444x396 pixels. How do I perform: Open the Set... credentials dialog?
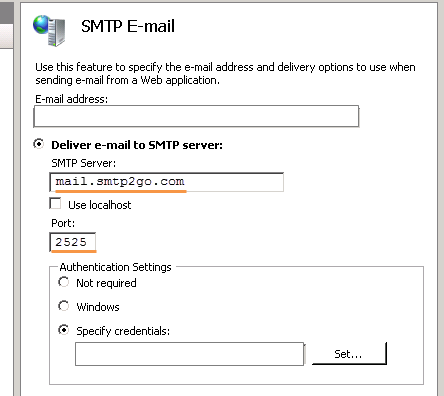pyautogui.click(x=349, y=354)
